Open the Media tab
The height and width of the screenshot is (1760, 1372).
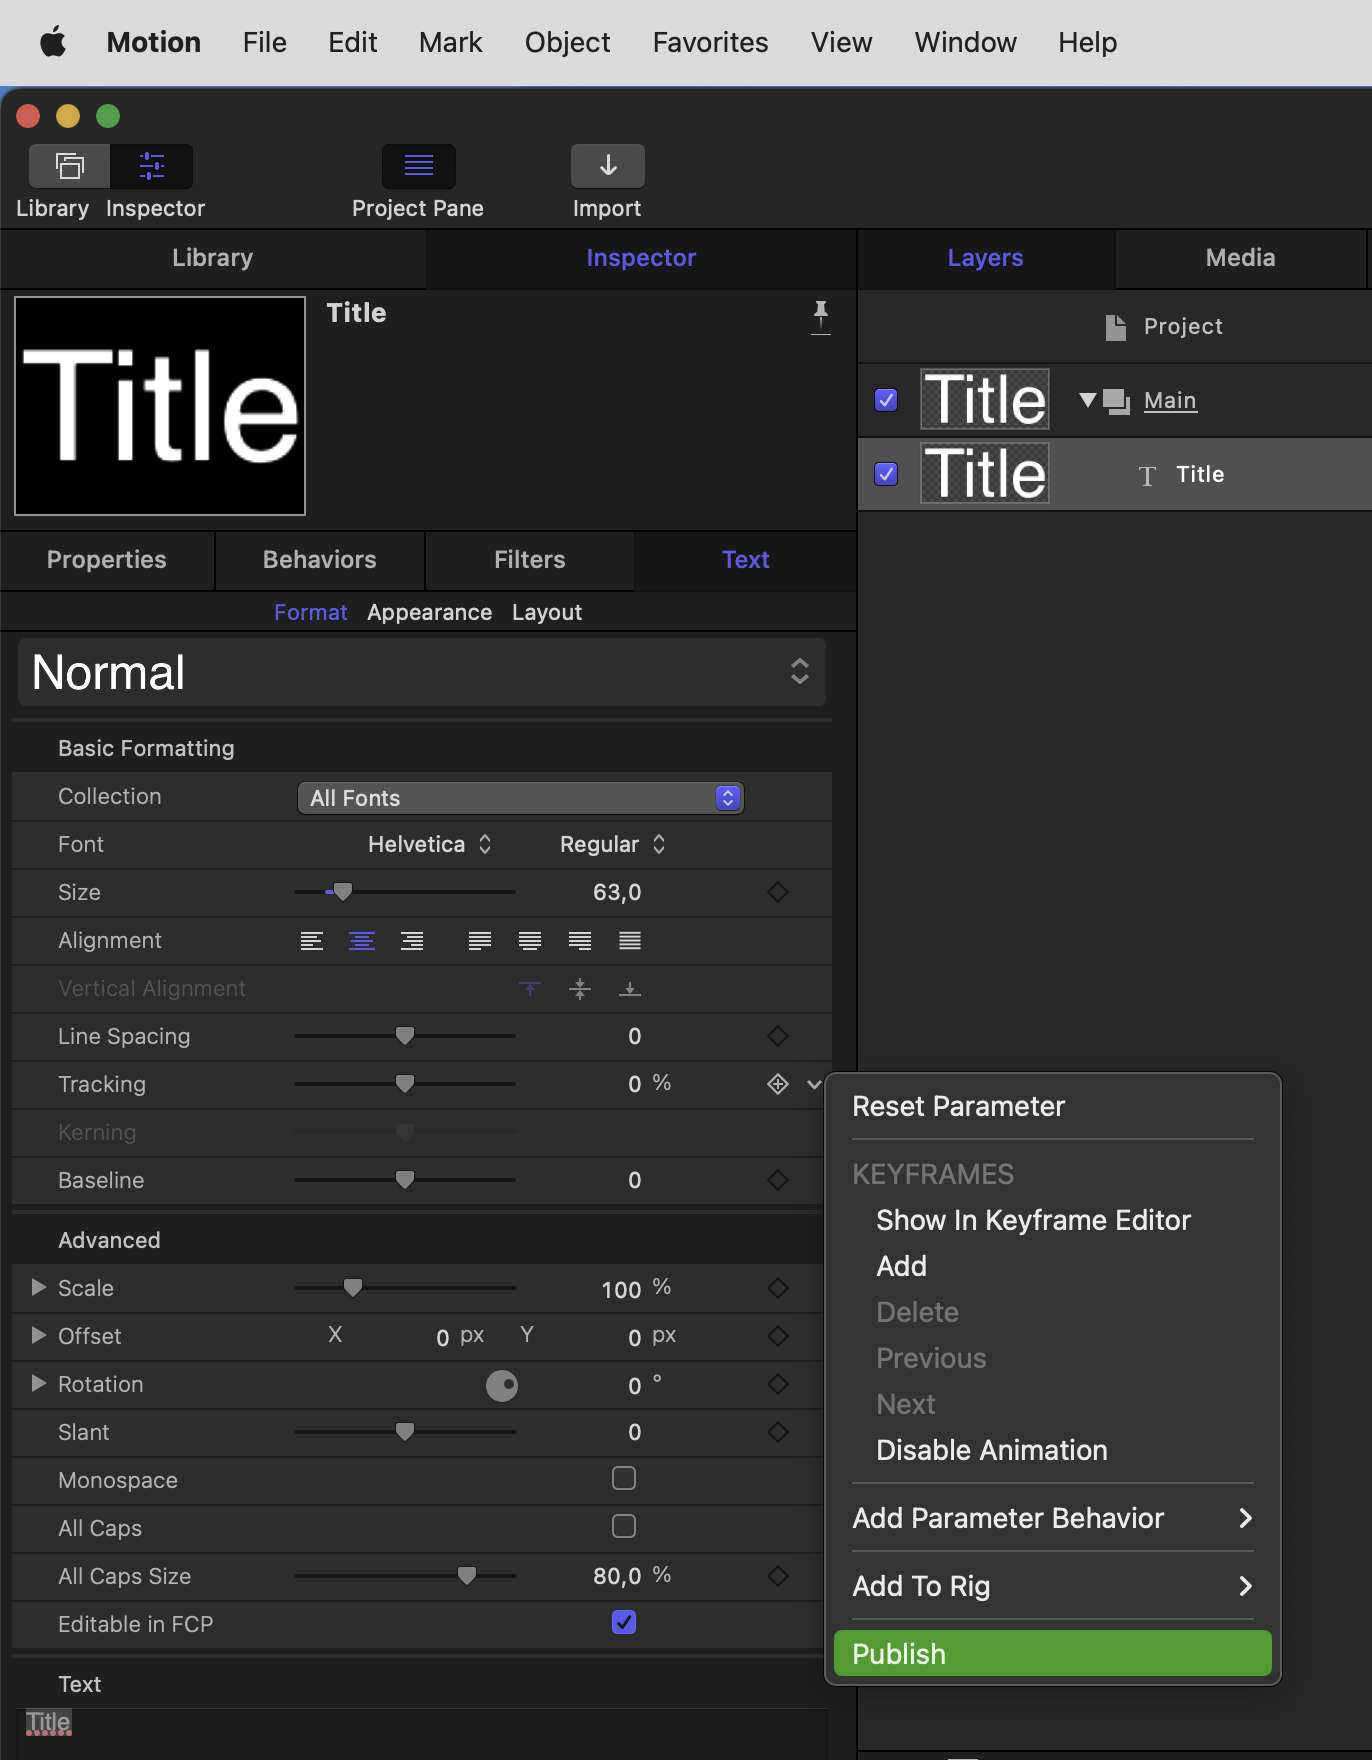click(x=1240, y=258)
